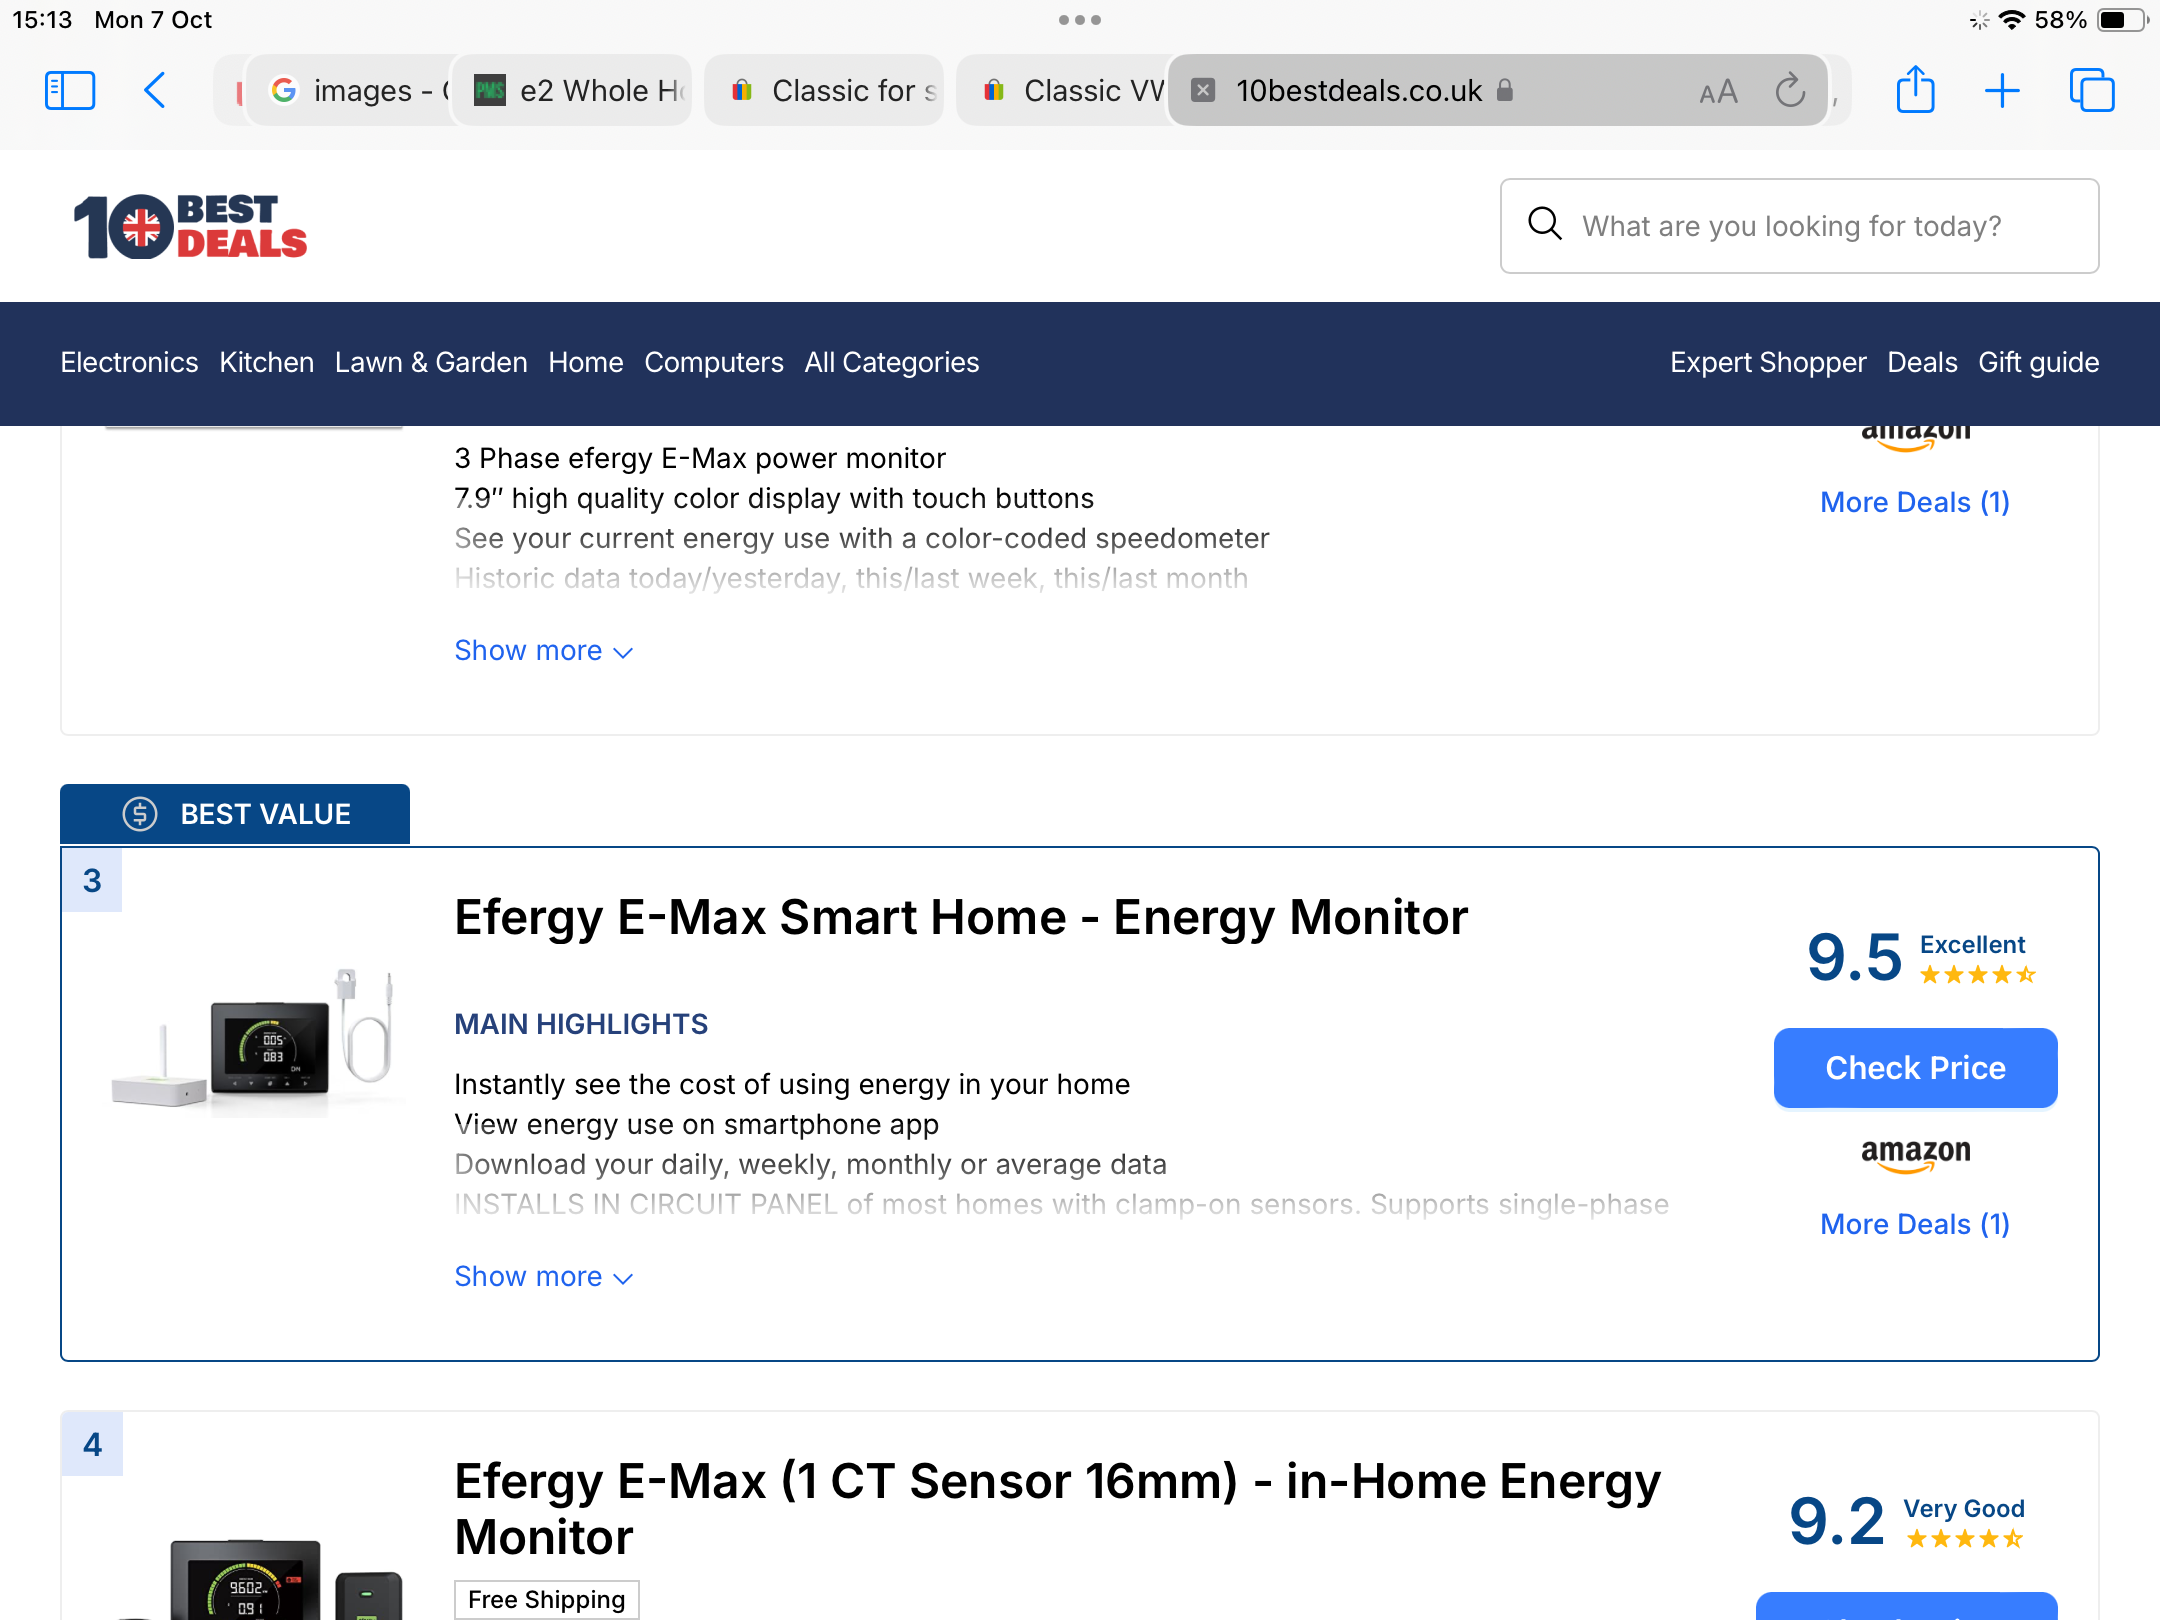Open the Expert Shopper page
This screenshot has width=2160, height=1620.
point(1768,362)
